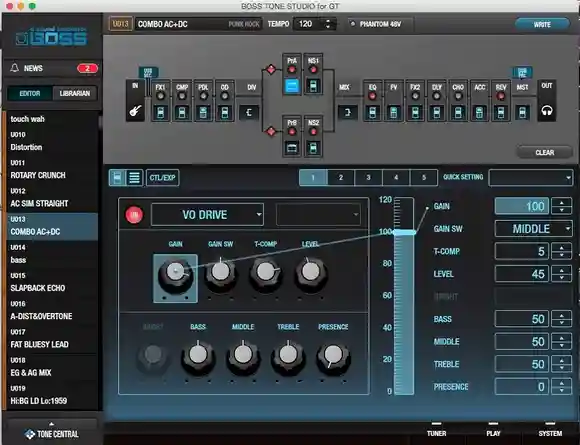Image resolution: width=580 pixels, height=445 pixels.
Task: Click the divider block icon
Action: (249, 112)
